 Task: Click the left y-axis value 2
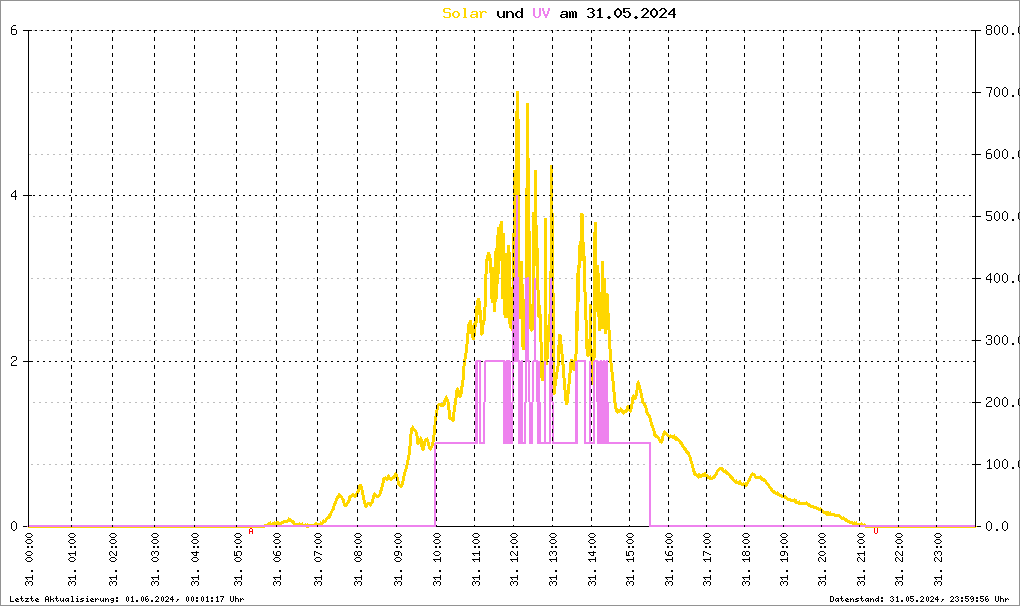tap(13, 361)
